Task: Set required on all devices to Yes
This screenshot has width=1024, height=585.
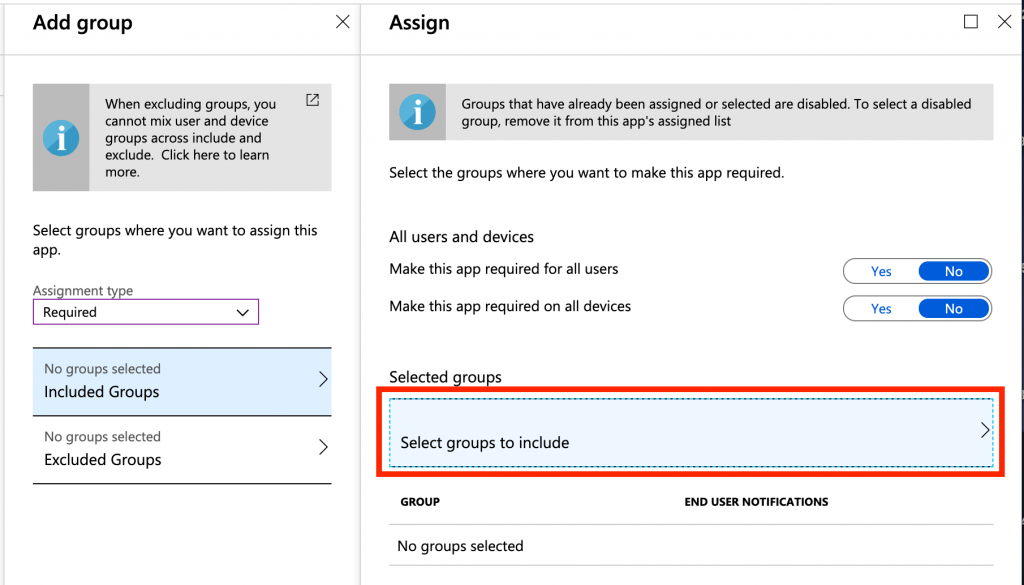Action: [x=881, y=309]
